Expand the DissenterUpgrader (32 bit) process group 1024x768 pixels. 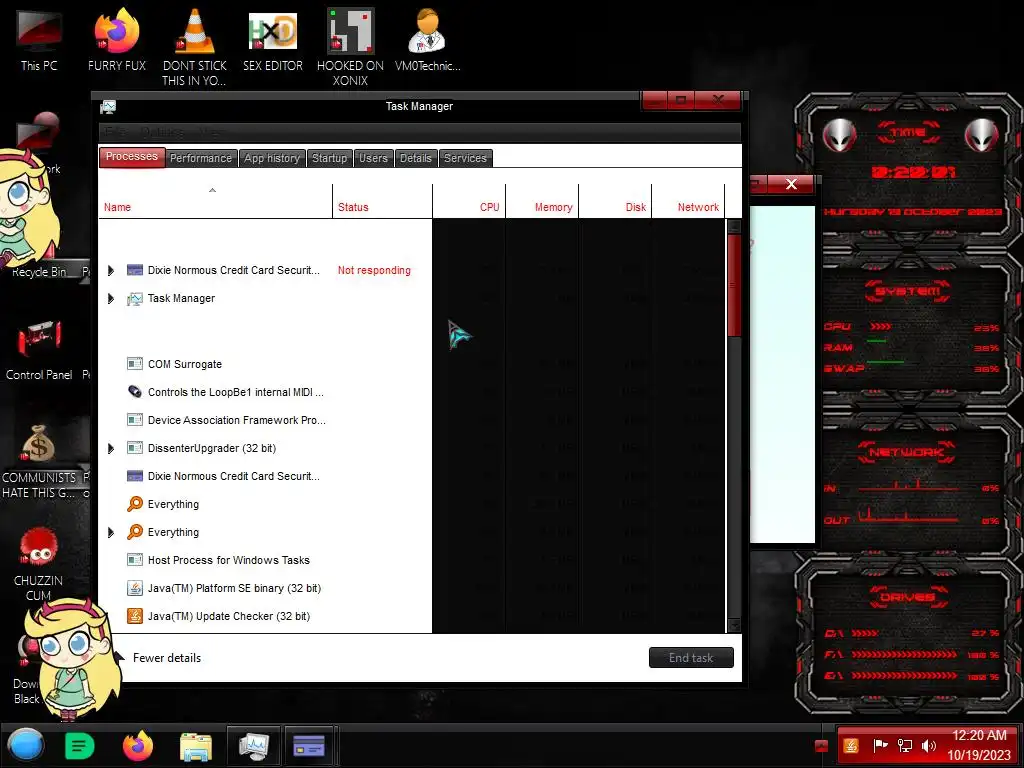(x=111, y=448)
